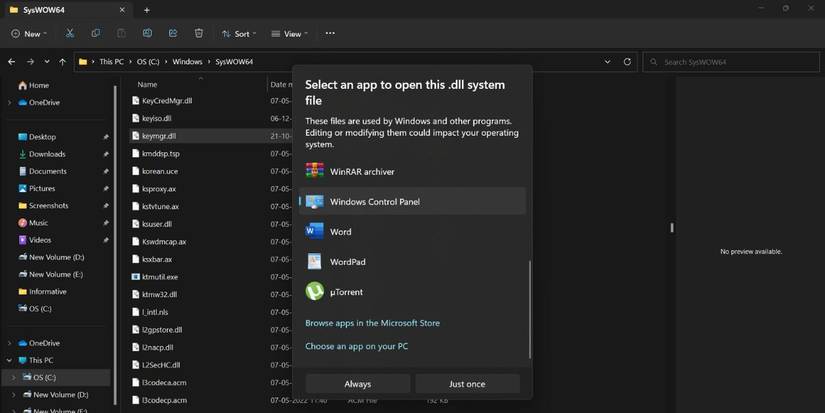This screenshot has width=825, height=413.
Task: Open the View dropdown menu
Action: 291,33
